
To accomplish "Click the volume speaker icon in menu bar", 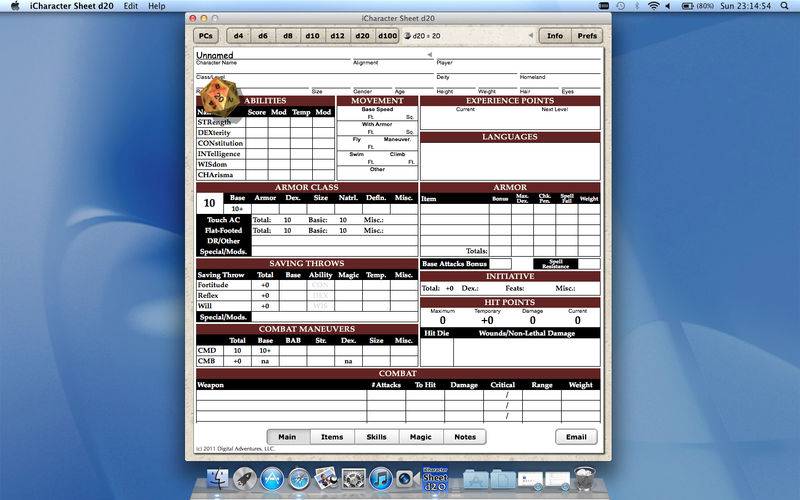I will [668, 6].
